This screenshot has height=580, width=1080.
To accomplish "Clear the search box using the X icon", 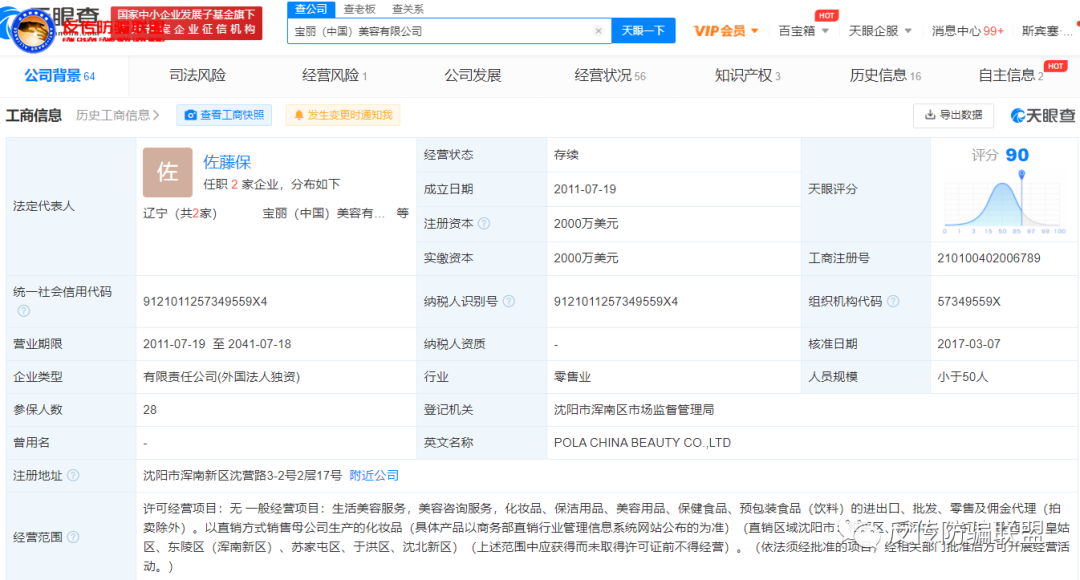I will tap(599, 31).
